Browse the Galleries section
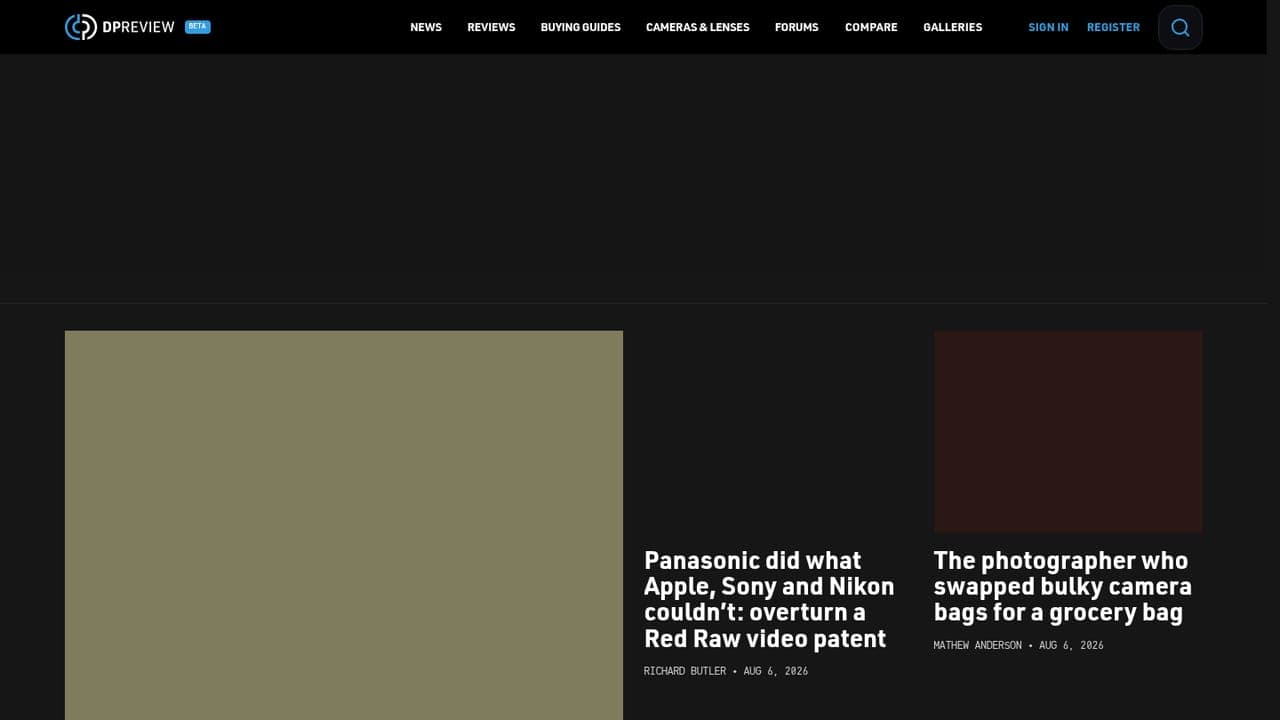The height and width of the screenshot is (720, 1280). (x=953, y=27)
